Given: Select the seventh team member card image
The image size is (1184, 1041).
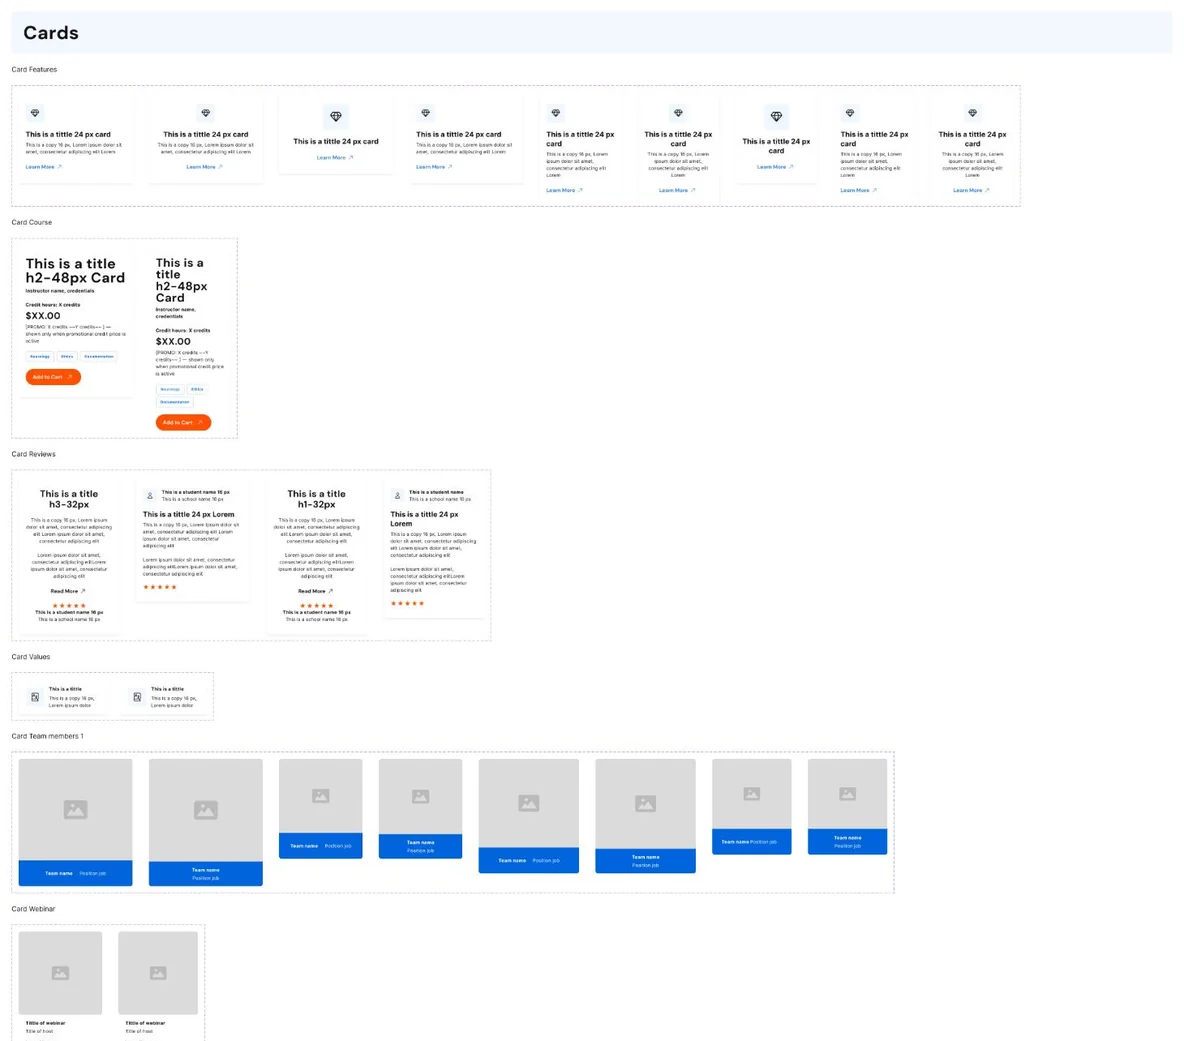Looking at the screenshot, I should 752,794.
